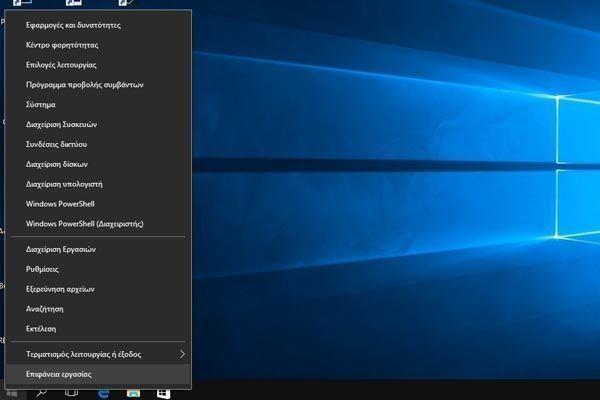Image resolution: width=600 pixels, height=400 pixels.
Task: Select 'Εφαρμογές και δυνατότητες' in the menu
Action: pos(98,25)
